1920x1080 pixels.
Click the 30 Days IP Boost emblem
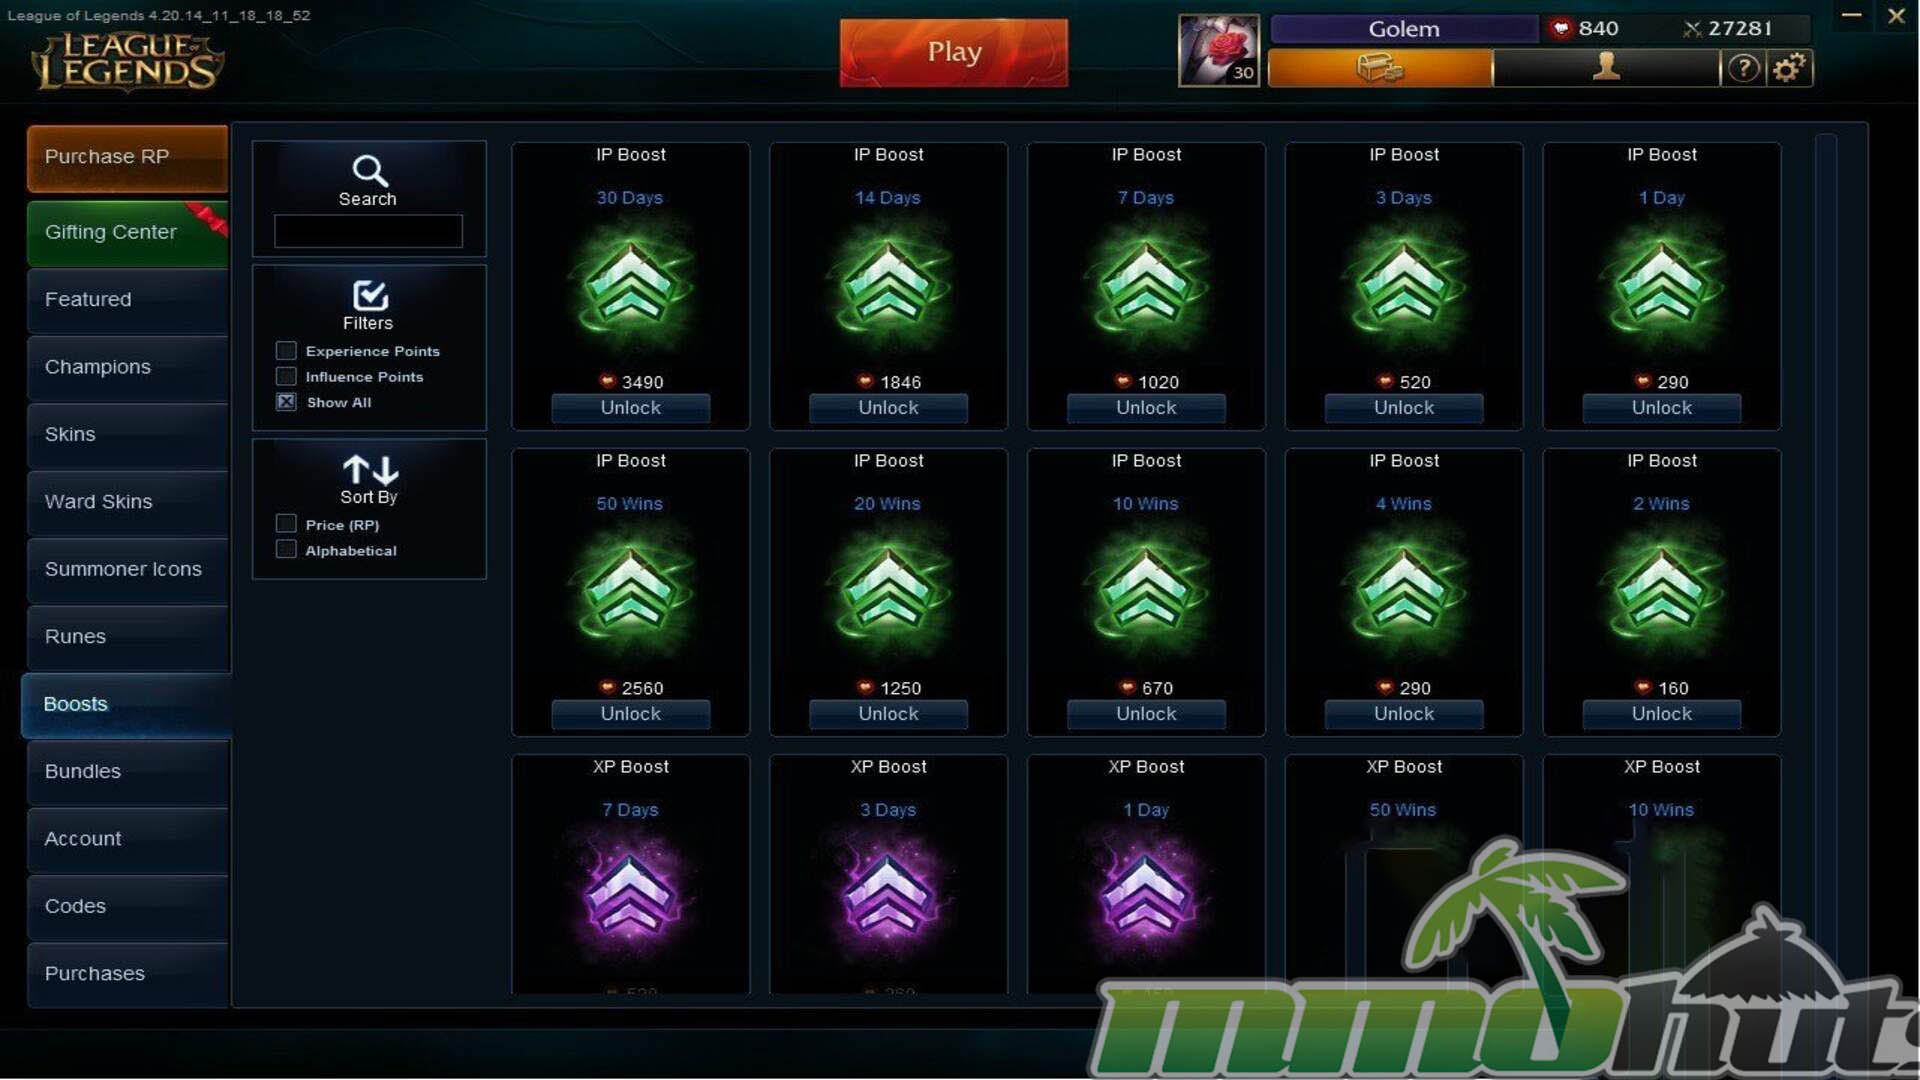[630, 285]
